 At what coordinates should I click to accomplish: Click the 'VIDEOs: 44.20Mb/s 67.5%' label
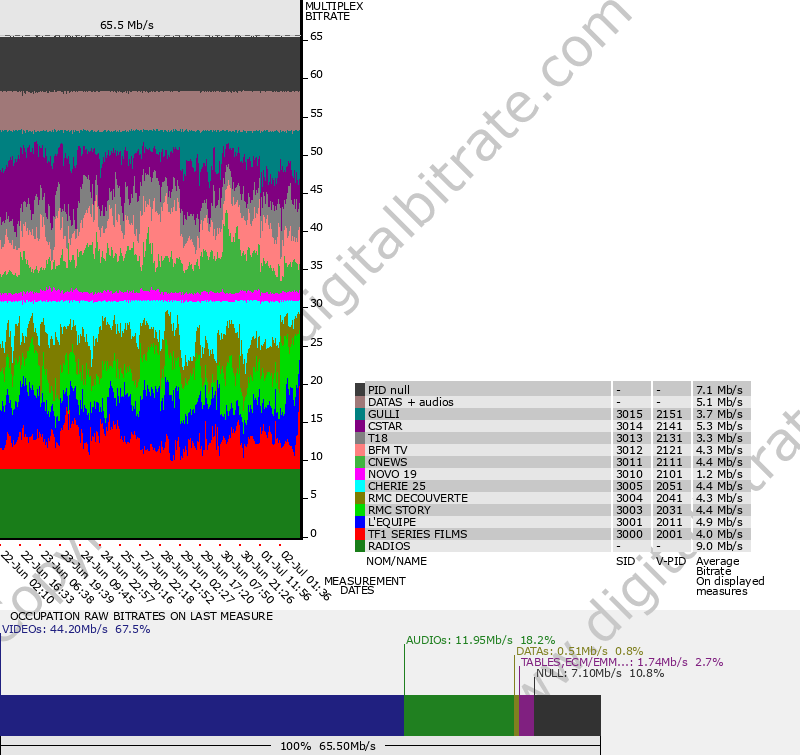(x=77, y=629)
